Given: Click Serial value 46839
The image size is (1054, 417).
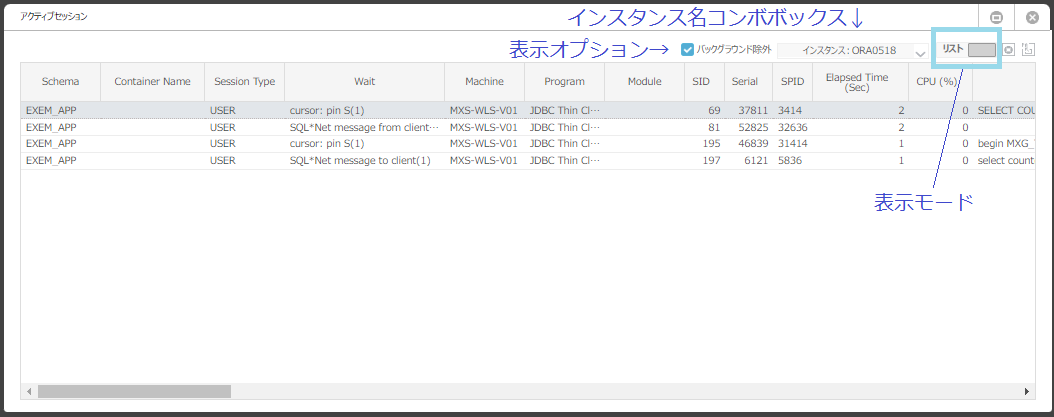Looking at the screenshot, I should point(753,144).
